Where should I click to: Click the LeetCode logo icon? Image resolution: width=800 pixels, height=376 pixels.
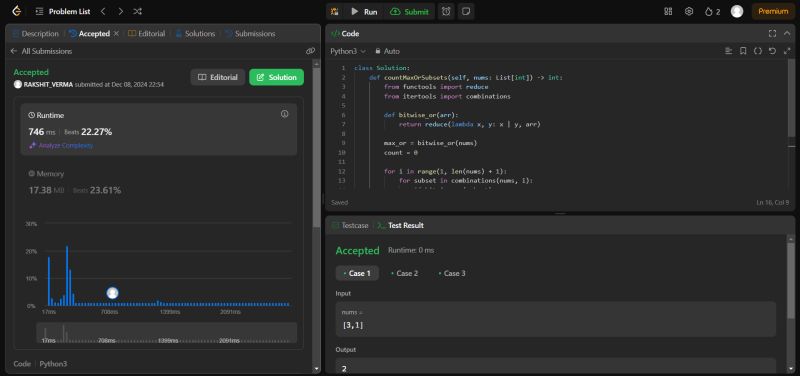tap(17, 11)
